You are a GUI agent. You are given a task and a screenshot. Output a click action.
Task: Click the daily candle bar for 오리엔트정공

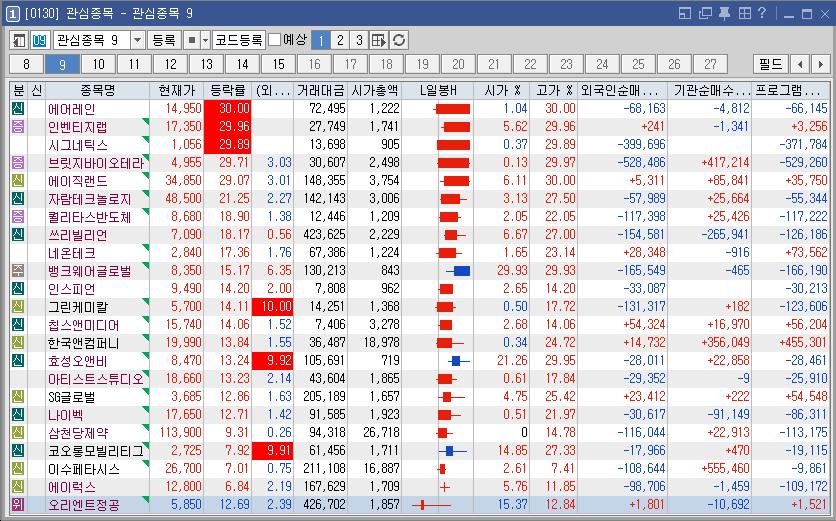431,504
